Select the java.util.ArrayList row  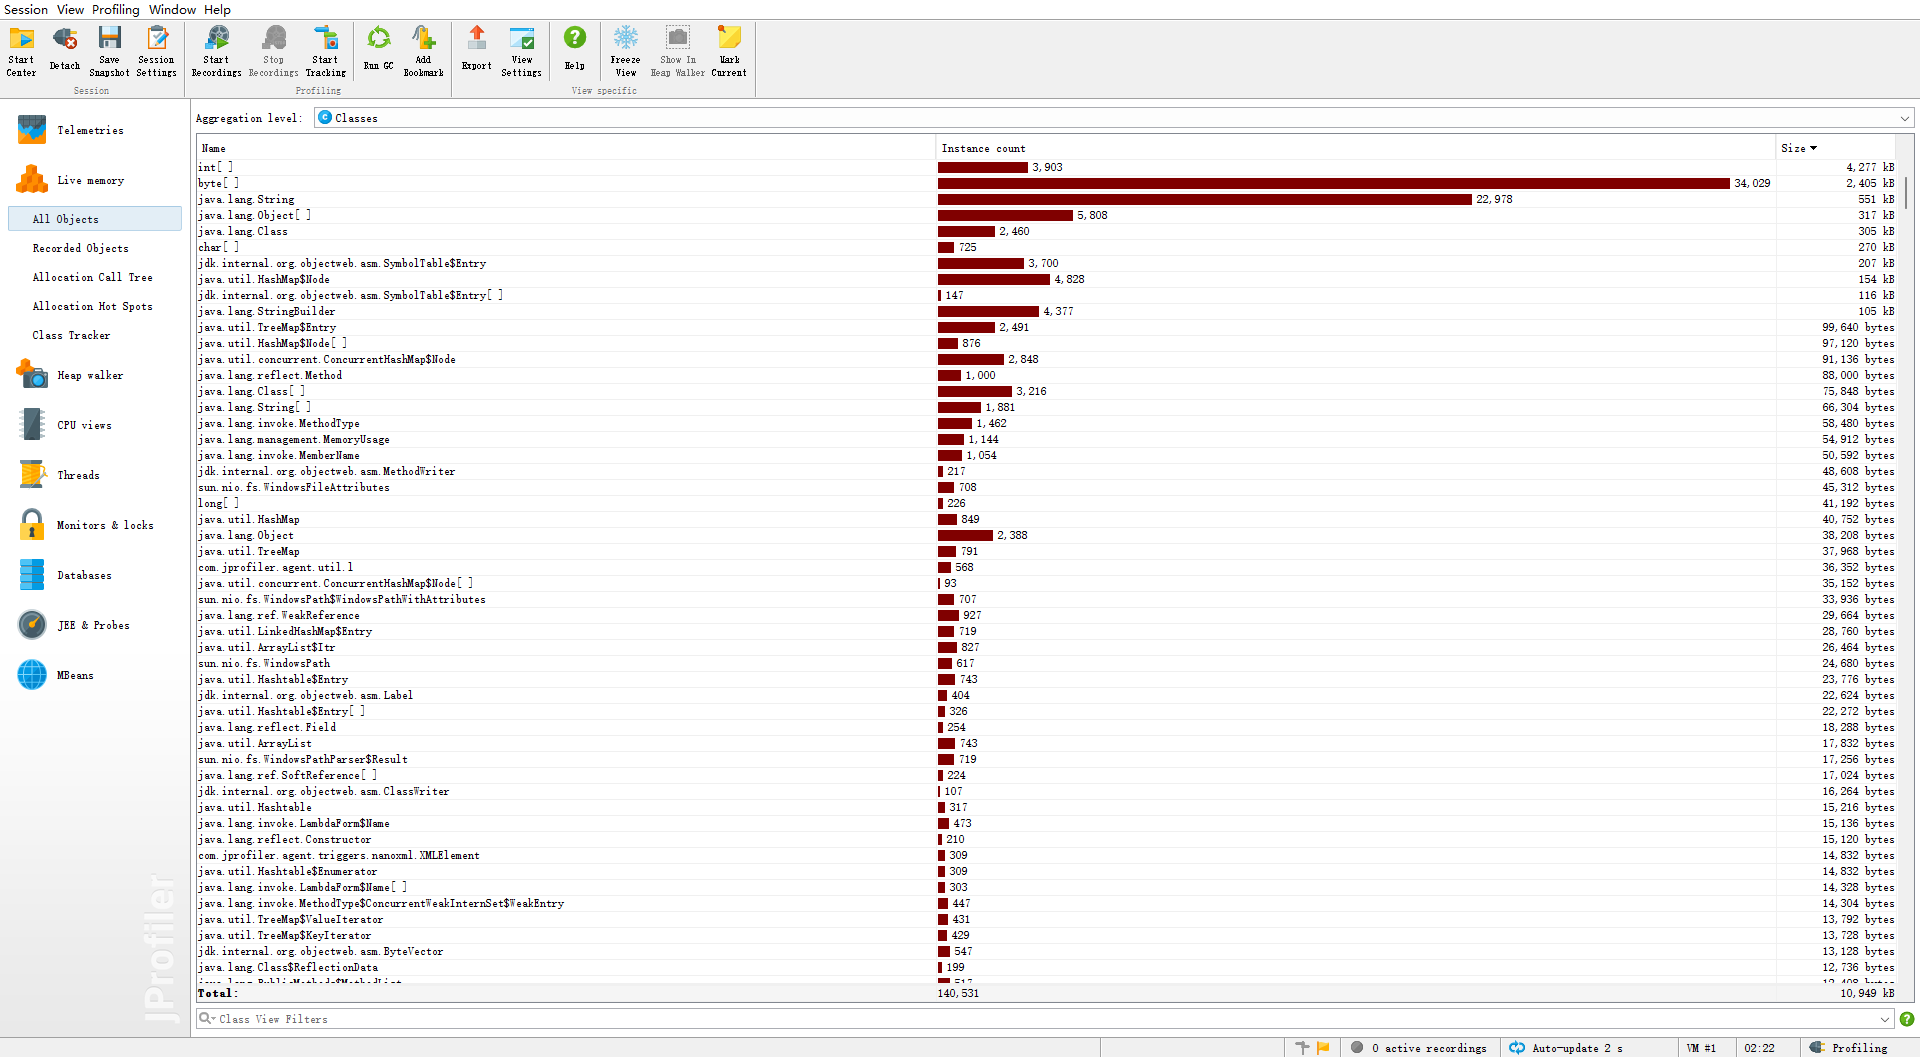(x=1046, y=743)
